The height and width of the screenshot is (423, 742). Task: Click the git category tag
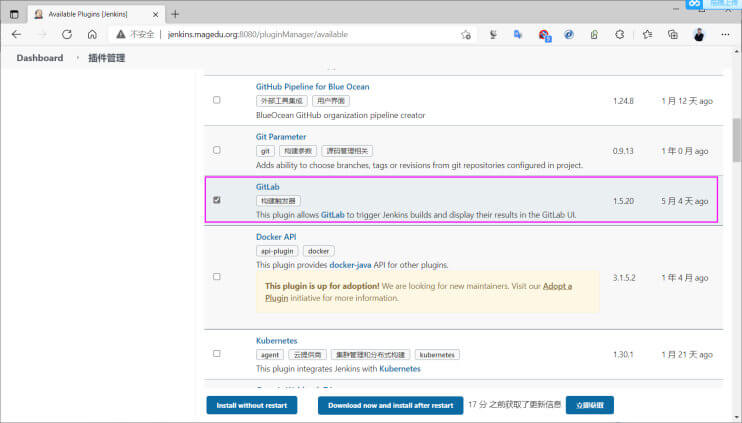[x=265, y=151]
